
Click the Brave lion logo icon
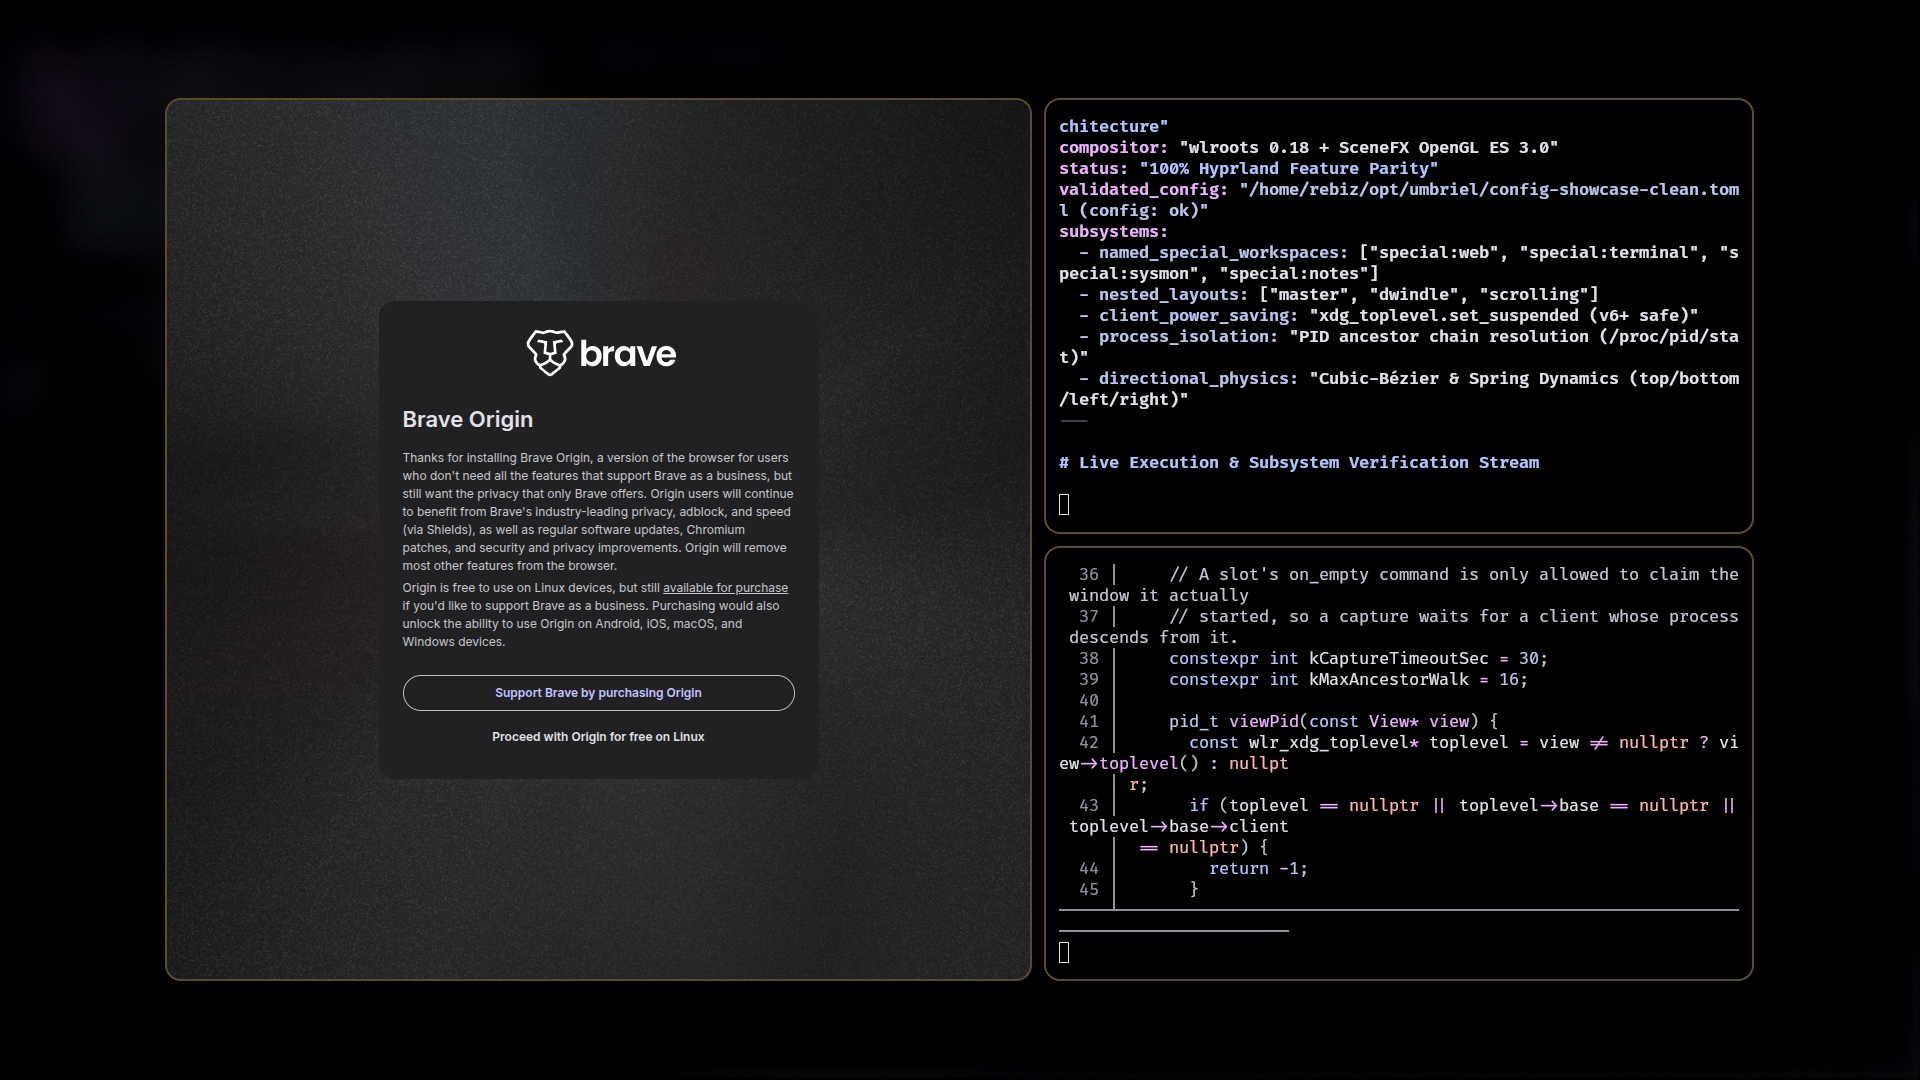pos(549,353)
